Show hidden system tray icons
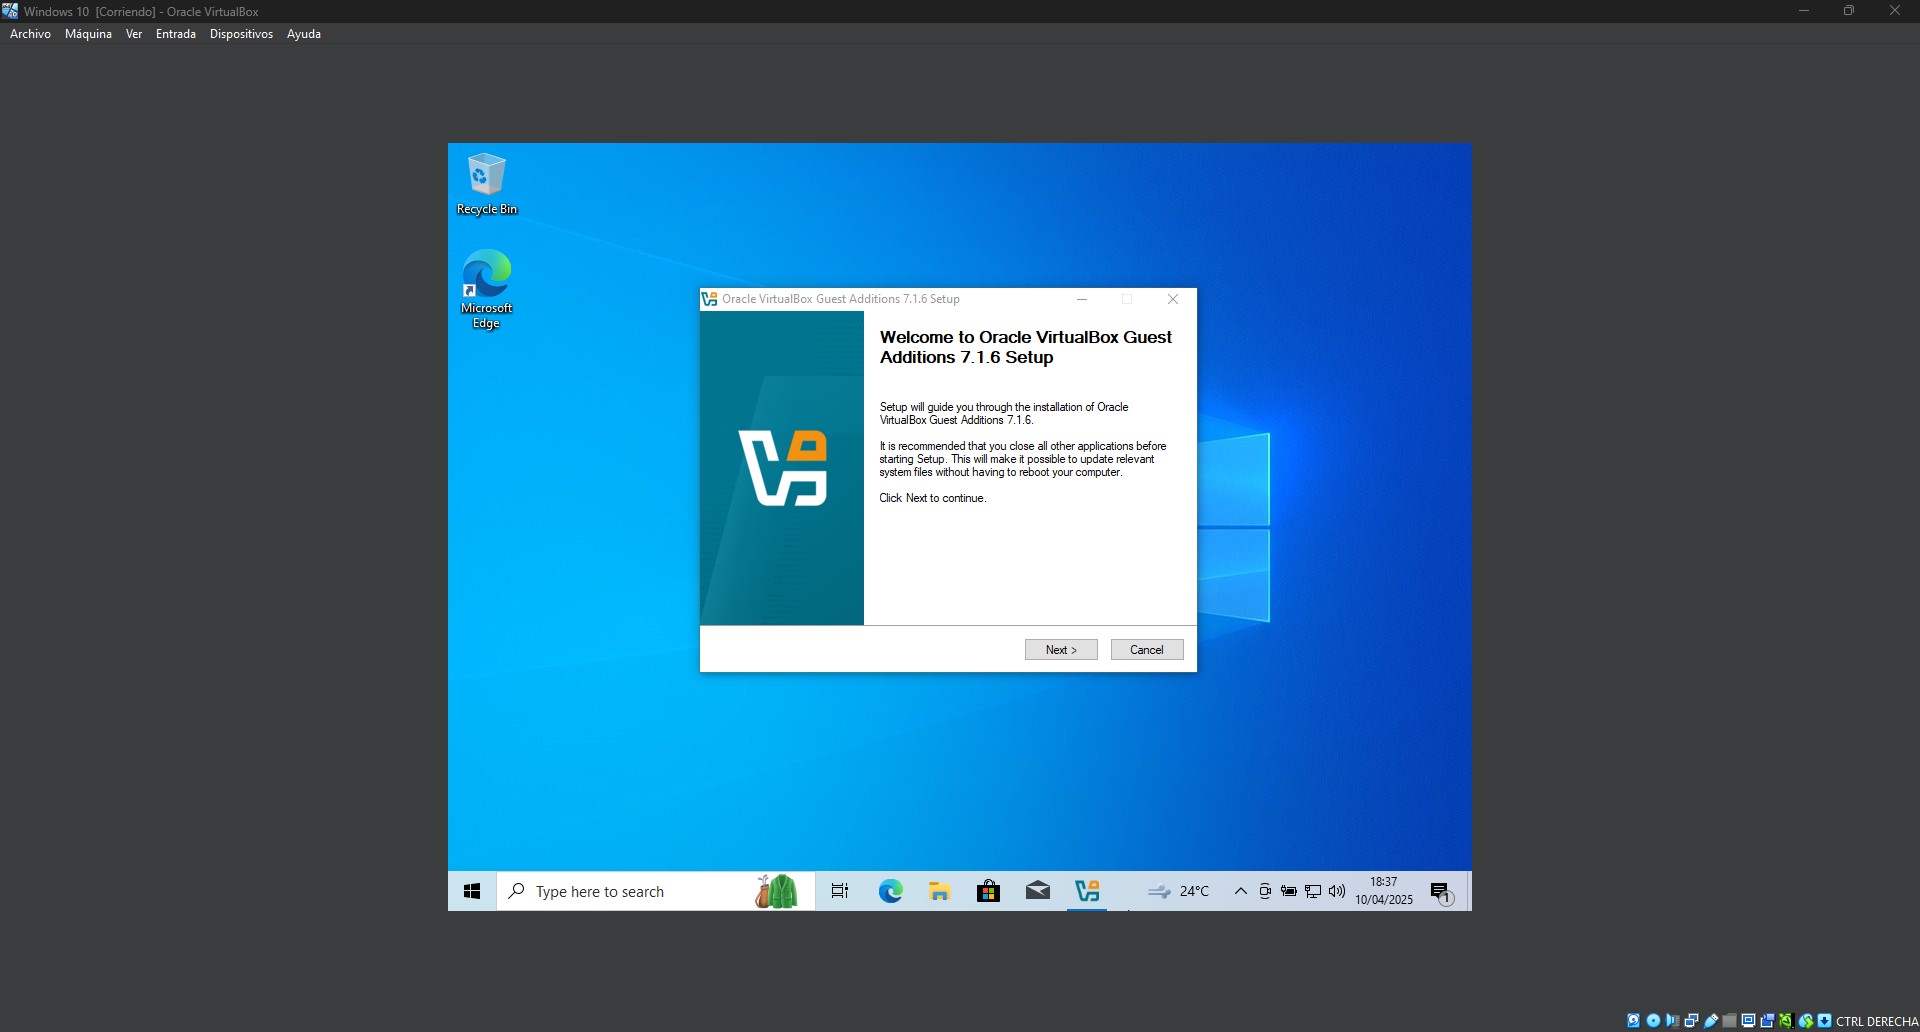The width and height of the screenshot is (1920, 1032). [x=1240, y=891]
